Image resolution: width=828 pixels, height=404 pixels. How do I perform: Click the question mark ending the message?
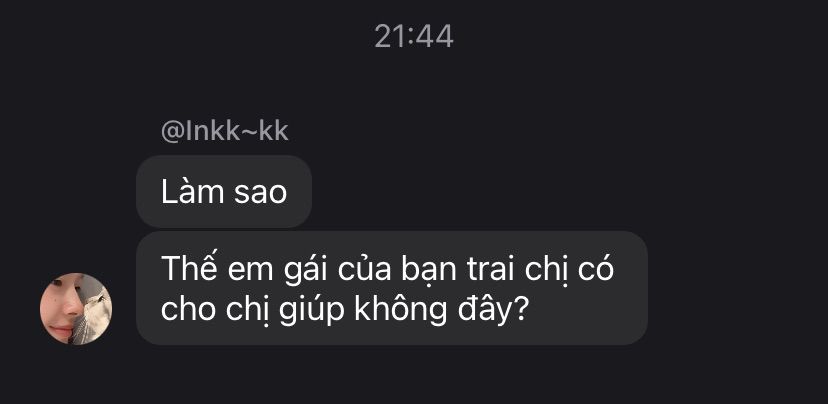click(x=520, y=310)
